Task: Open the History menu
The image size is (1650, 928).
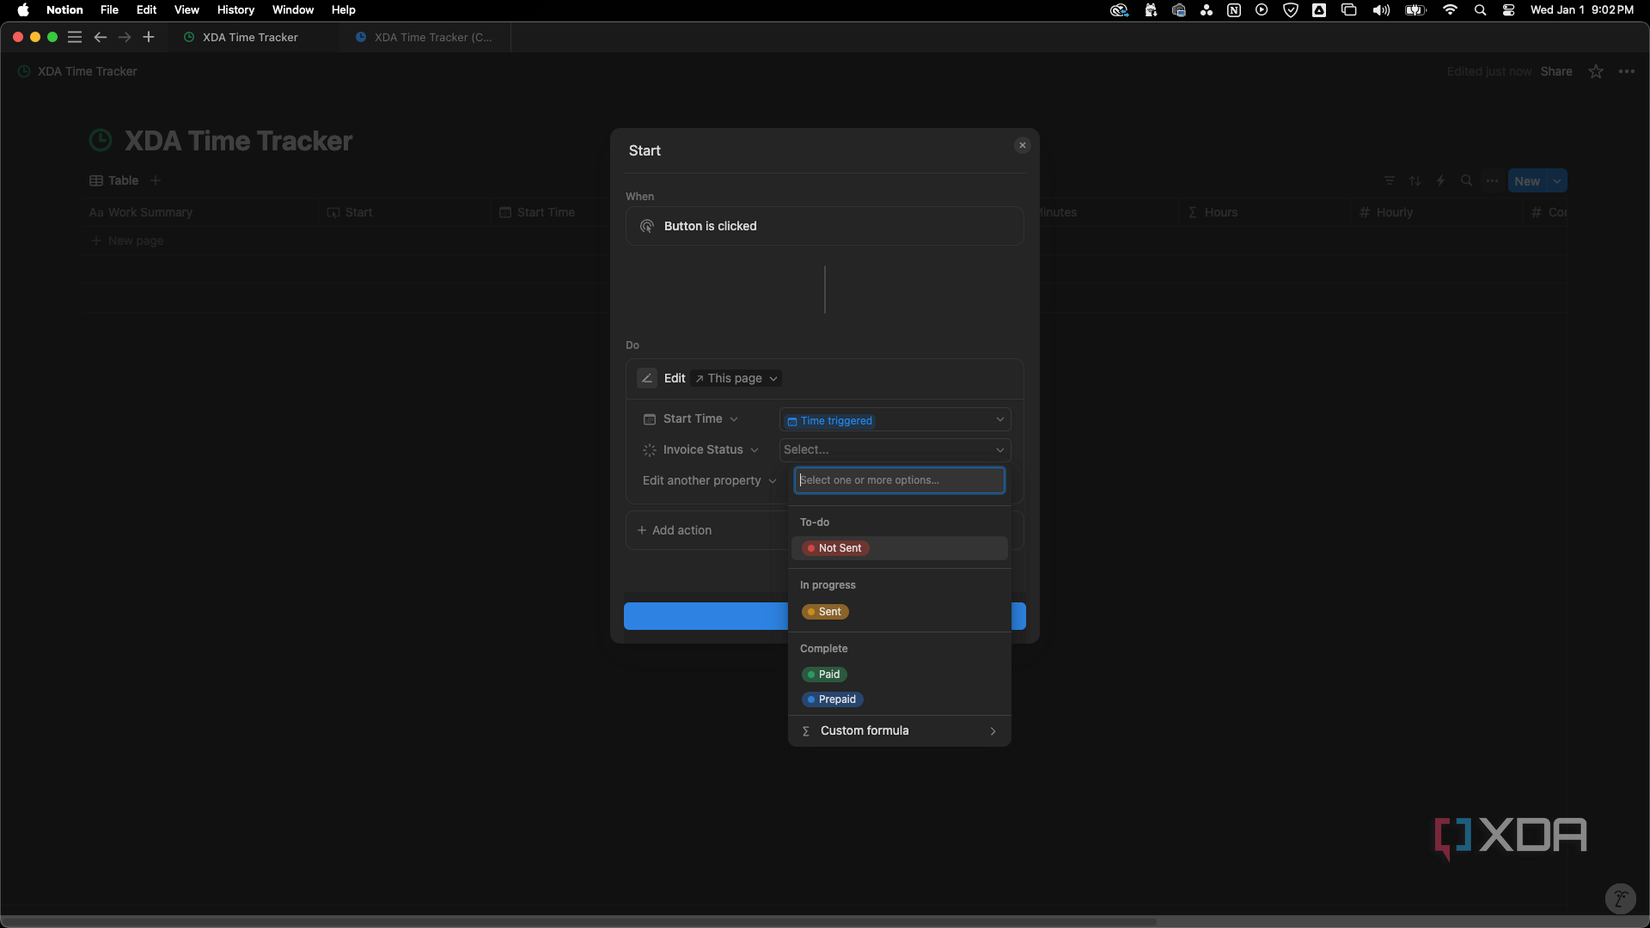Action: [236, 10]
